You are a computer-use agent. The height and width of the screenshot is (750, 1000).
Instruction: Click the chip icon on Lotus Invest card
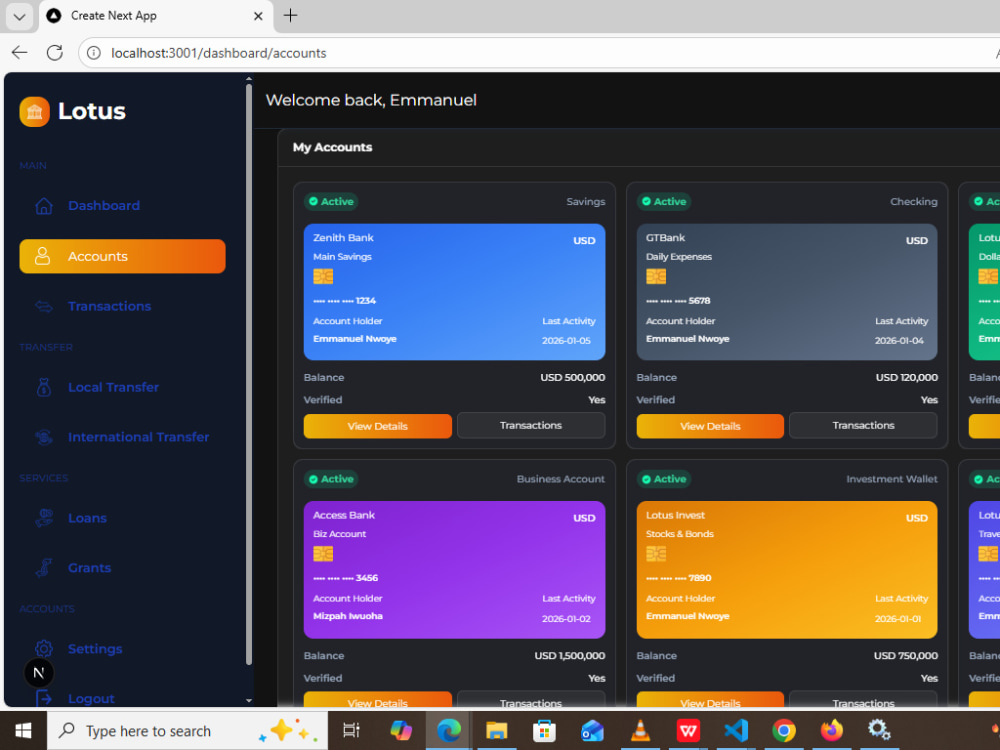pyautogui.click(x=656, y=554)
